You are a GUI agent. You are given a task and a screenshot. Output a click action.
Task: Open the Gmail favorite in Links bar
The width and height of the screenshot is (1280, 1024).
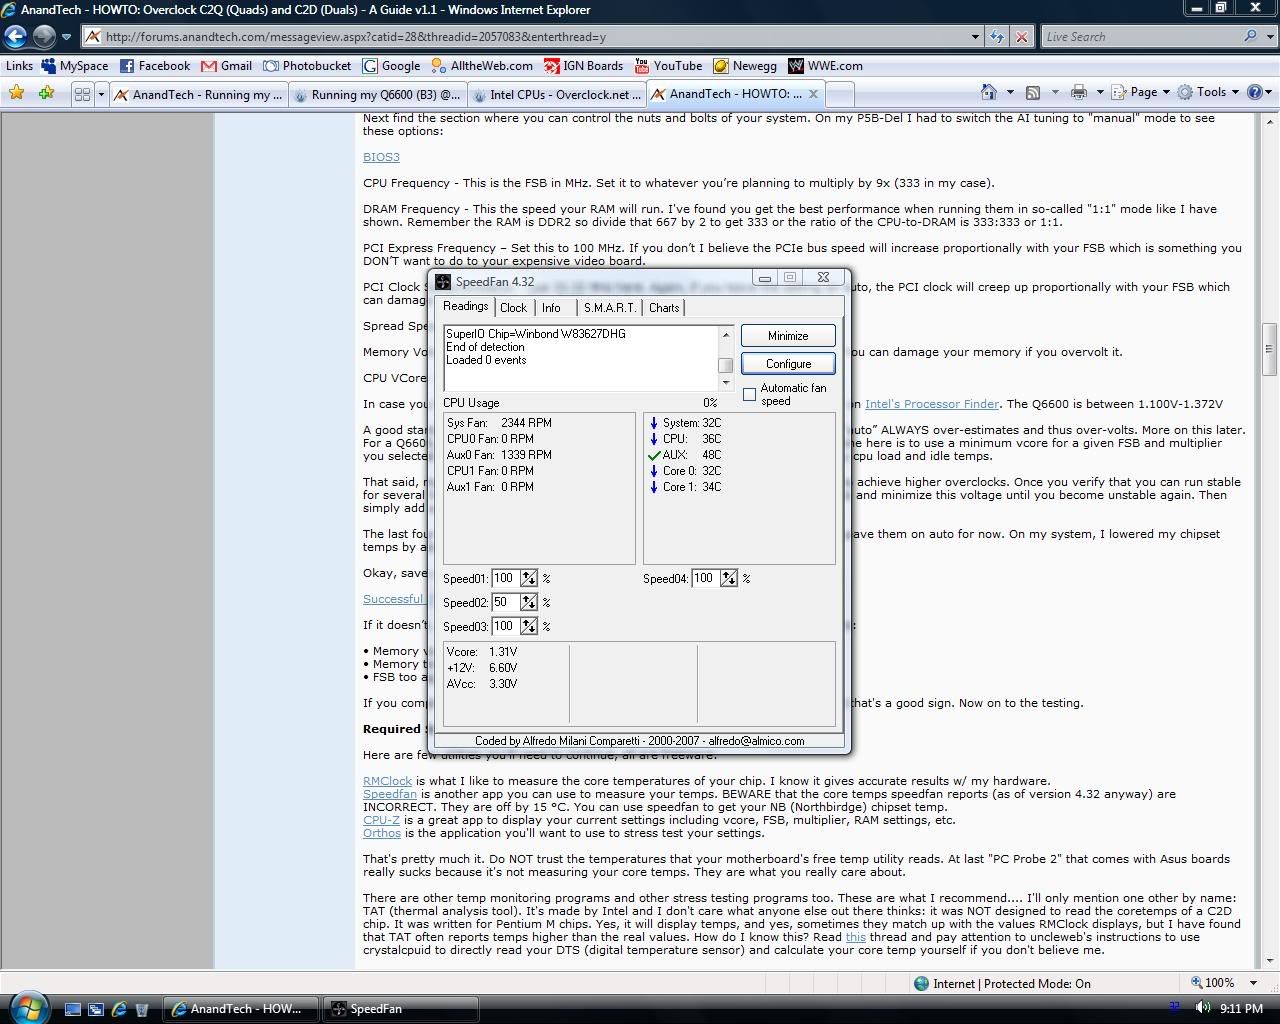[x=226, y=66]
